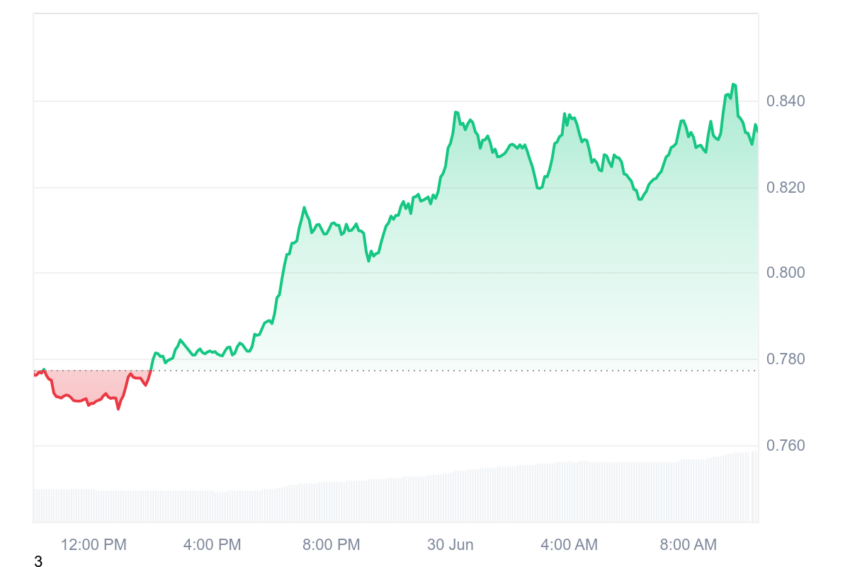Select the 4:00 AM time axis label
Viewport: 850px width, 567px height.
[569, 545]
